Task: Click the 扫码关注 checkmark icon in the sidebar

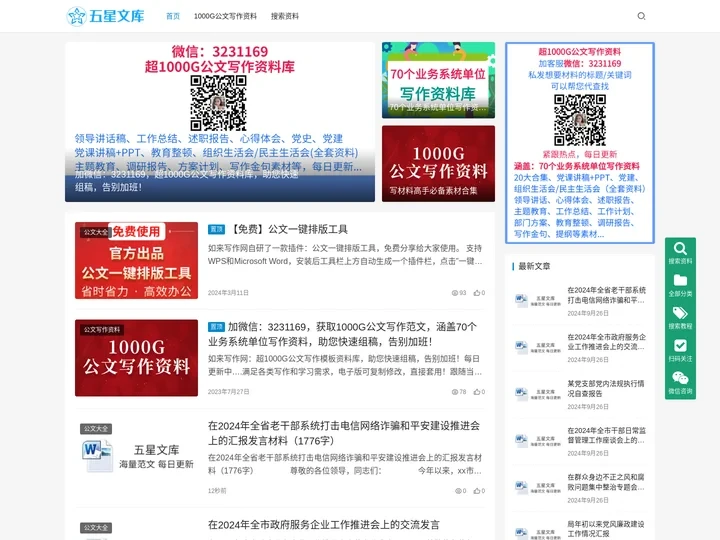Action: click(x=680, y=345)
